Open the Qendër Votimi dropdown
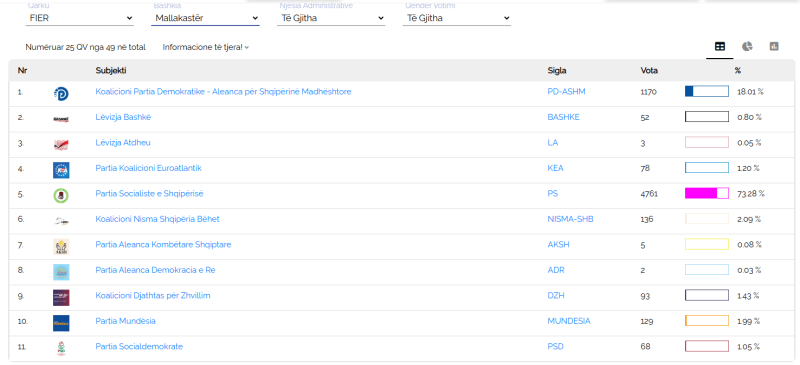This screenshot has width=800, height=365. (x=457, y=18)
